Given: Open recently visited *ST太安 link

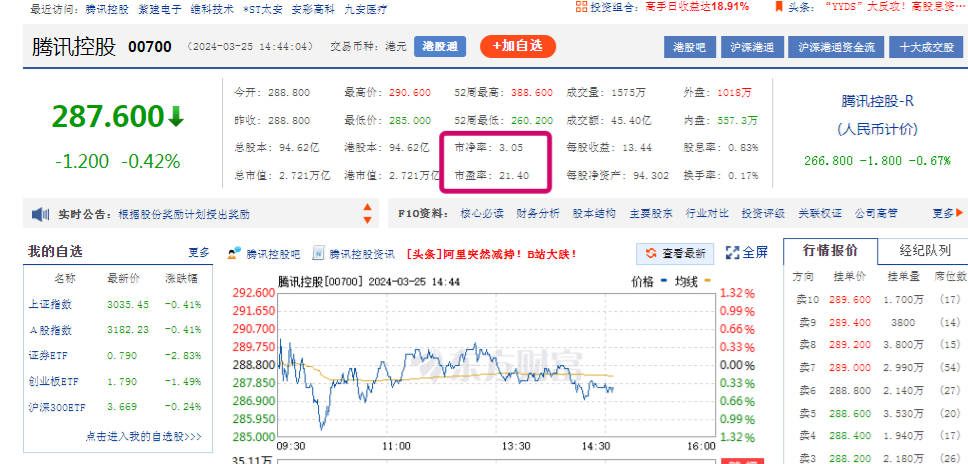Looking at the screenshot, I should click(264, 9).
